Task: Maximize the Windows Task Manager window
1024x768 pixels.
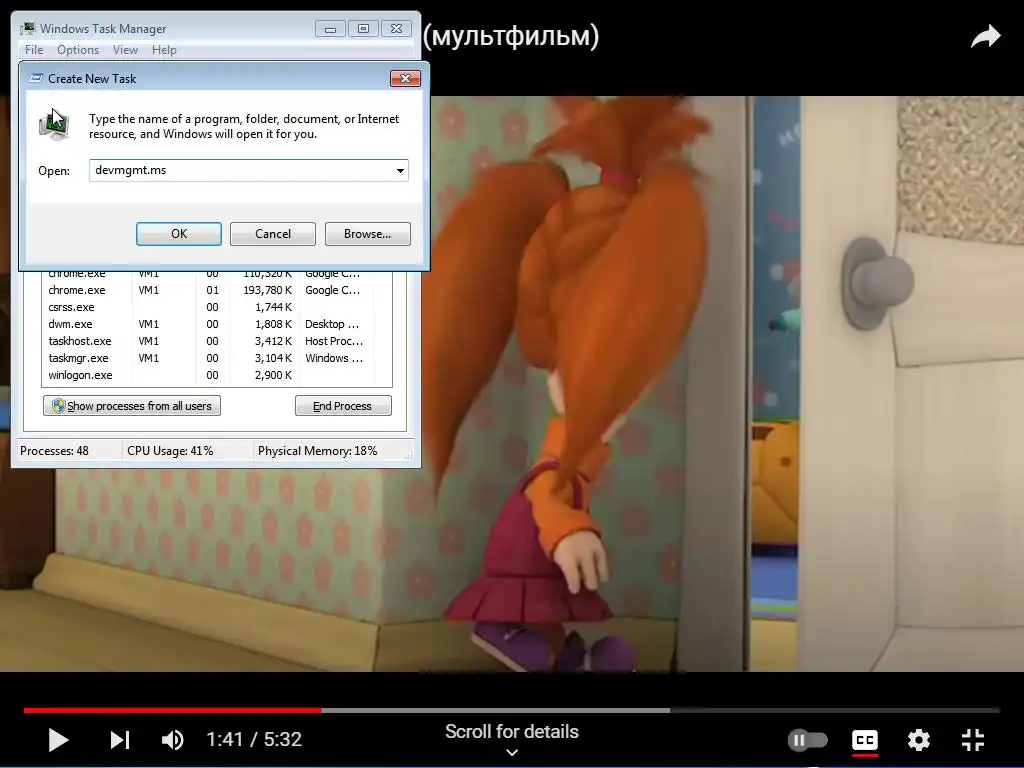Action: pos(363,29)
